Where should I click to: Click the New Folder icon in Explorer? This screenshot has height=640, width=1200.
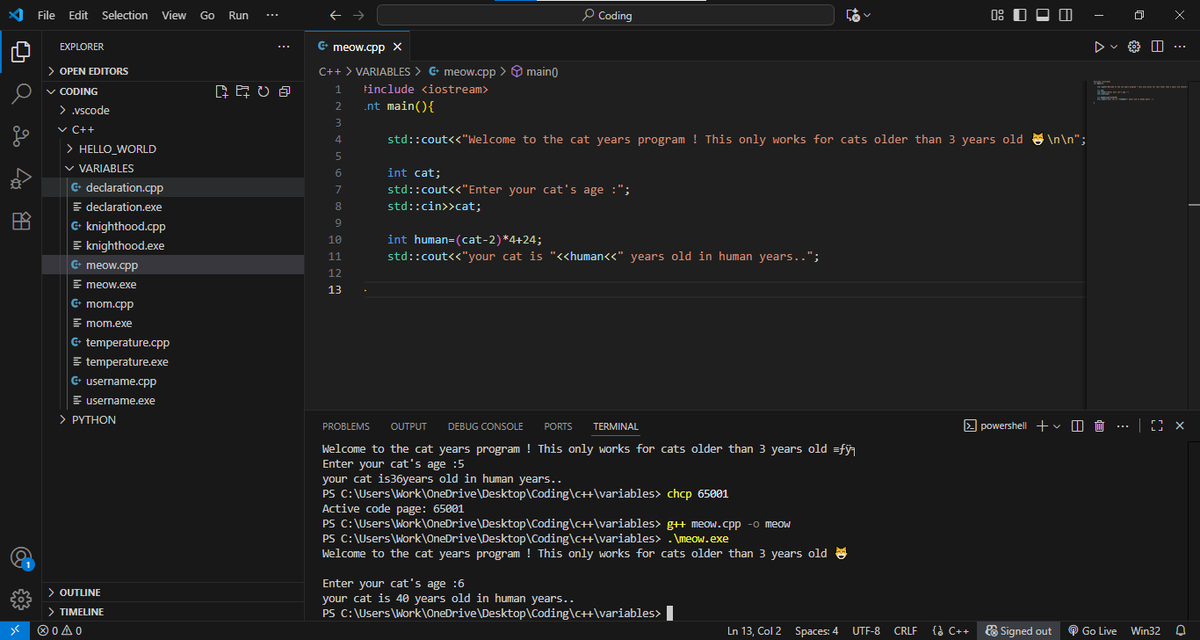(x=243, y=91)
